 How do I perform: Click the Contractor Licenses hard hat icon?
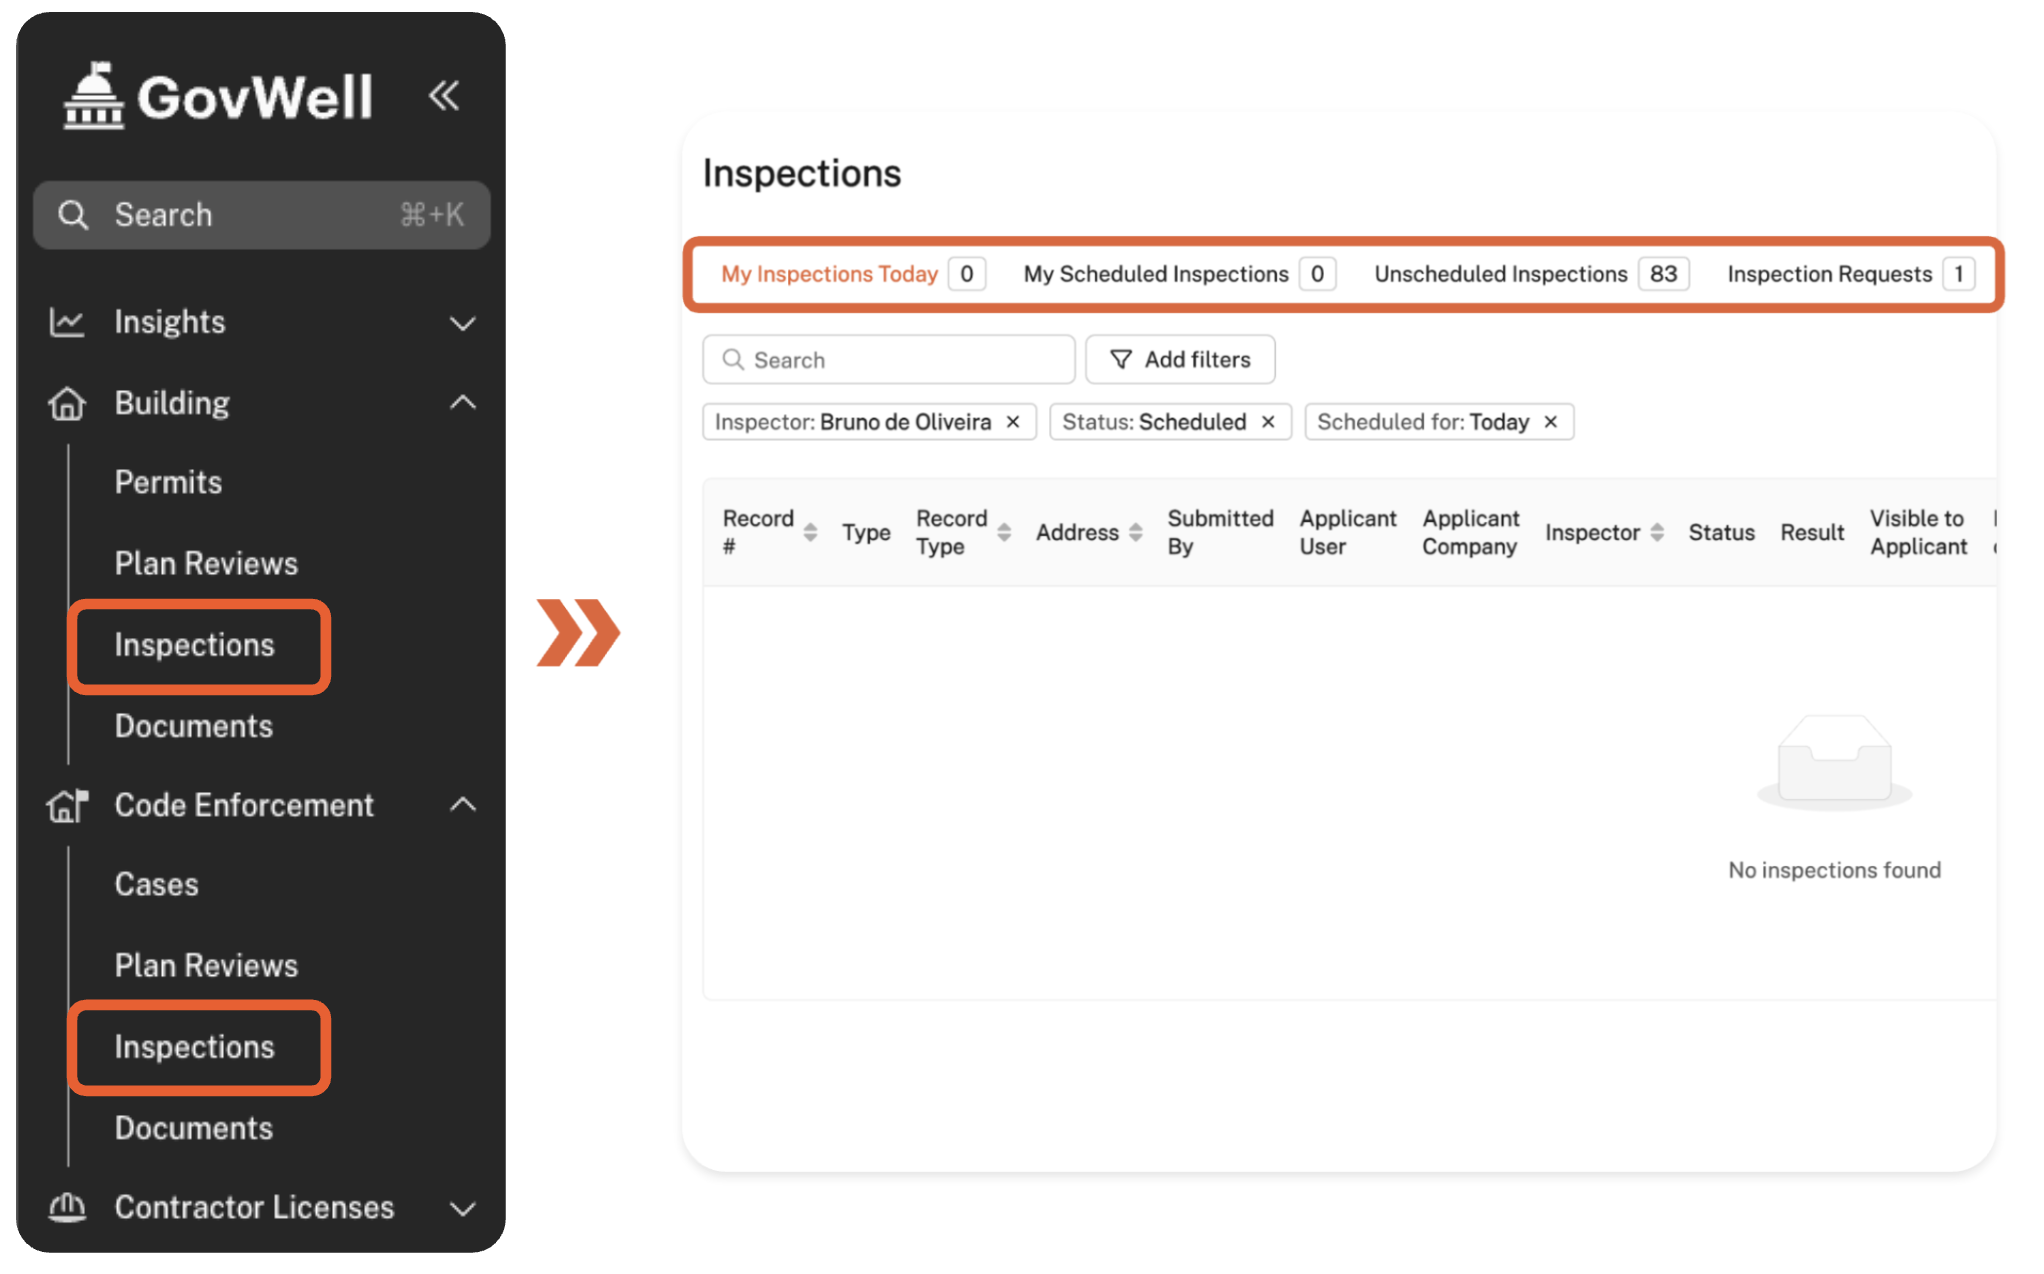[x=67, y=1207]
